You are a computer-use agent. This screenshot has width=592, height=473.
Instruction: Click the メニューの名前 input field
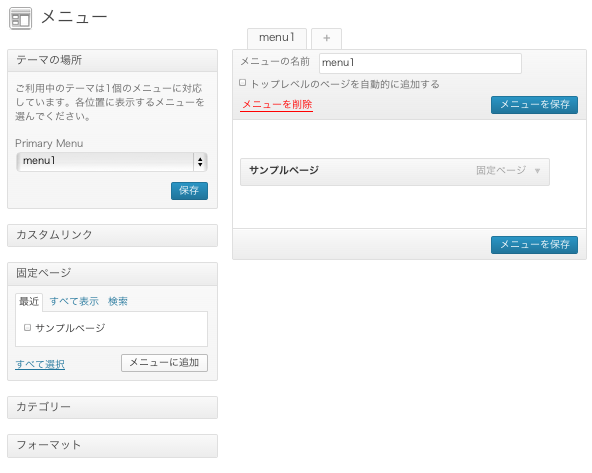420,63
